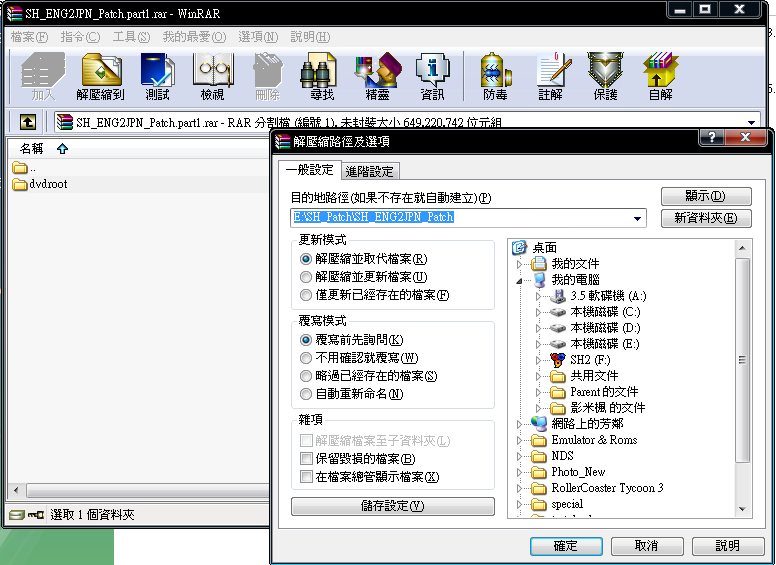Click the 儲存設定(V) button
Image resolution: width=776 pixels, height=565 pixels.
pos(393,506)
